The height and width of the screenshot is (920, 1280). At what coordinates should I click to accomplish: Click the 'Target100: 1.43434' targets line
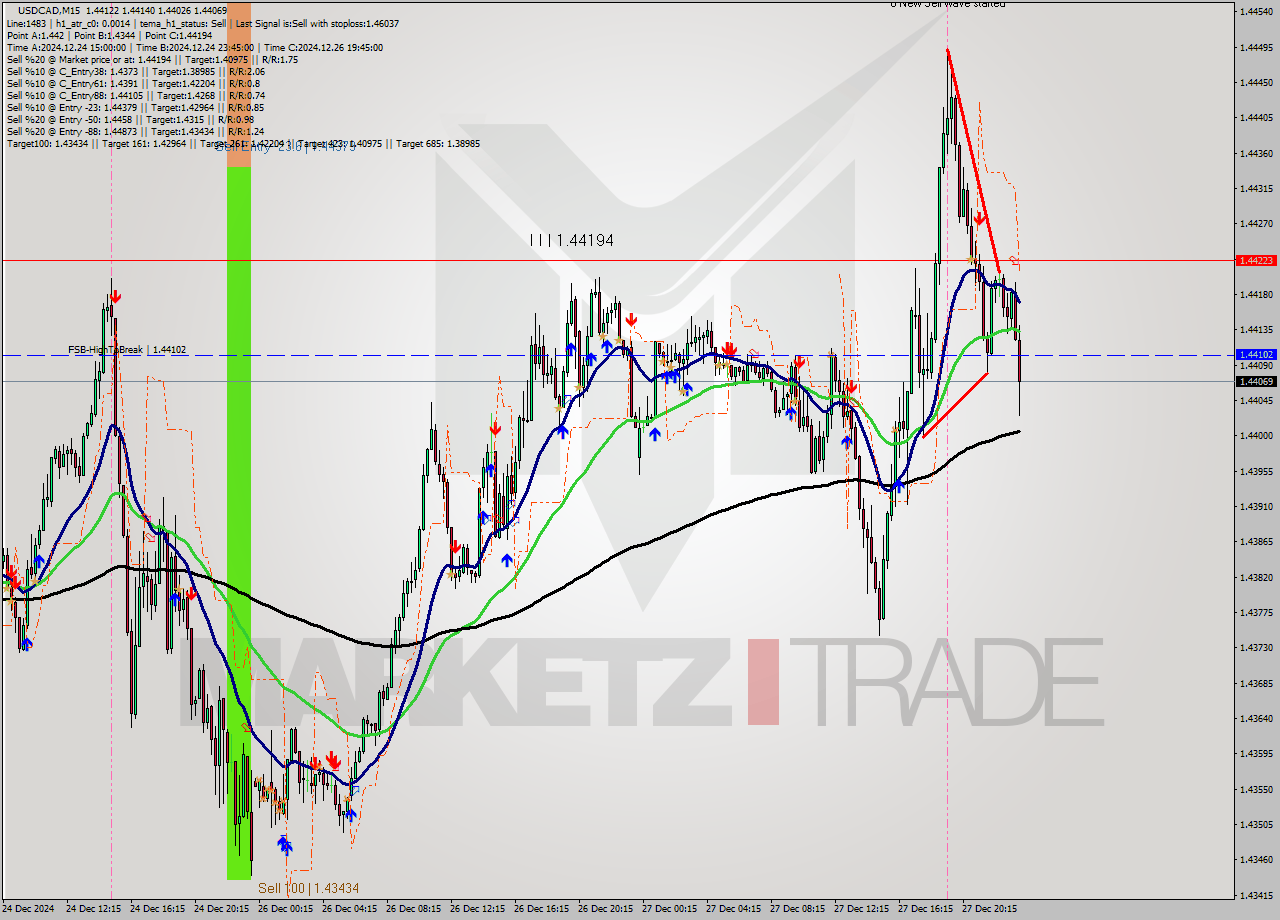(x=243, y=143)
